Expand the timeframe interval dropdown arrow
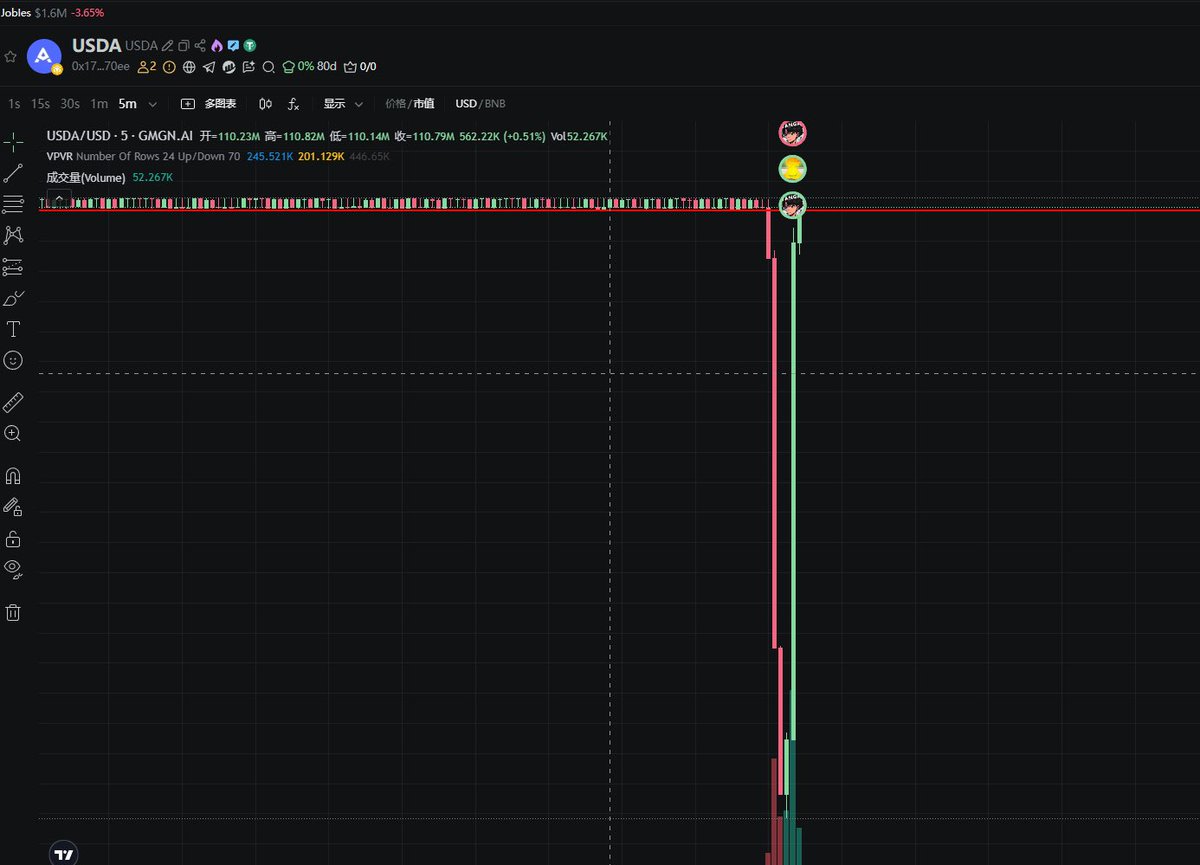Screen dimensions: 1200x865 click(152, 104)
